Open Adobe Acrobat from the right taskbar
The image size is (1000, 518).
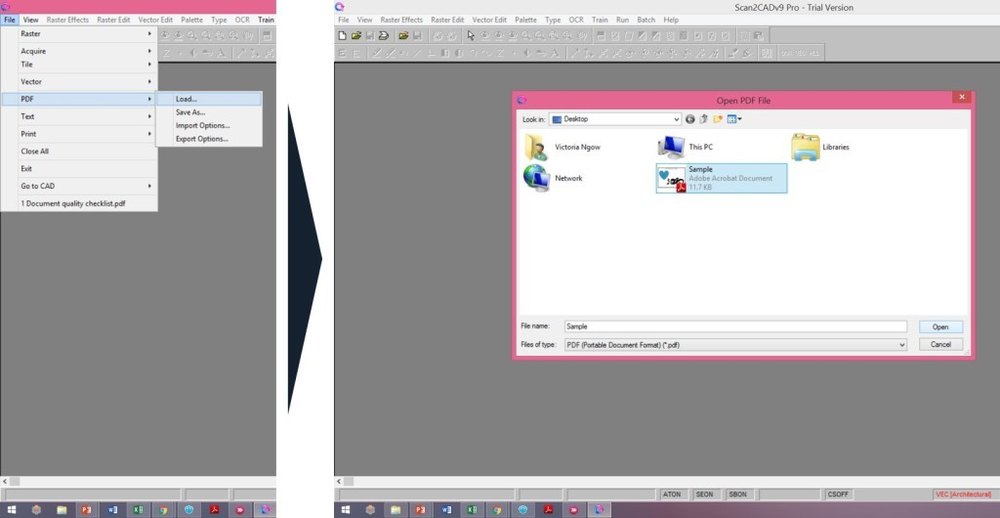548,510
